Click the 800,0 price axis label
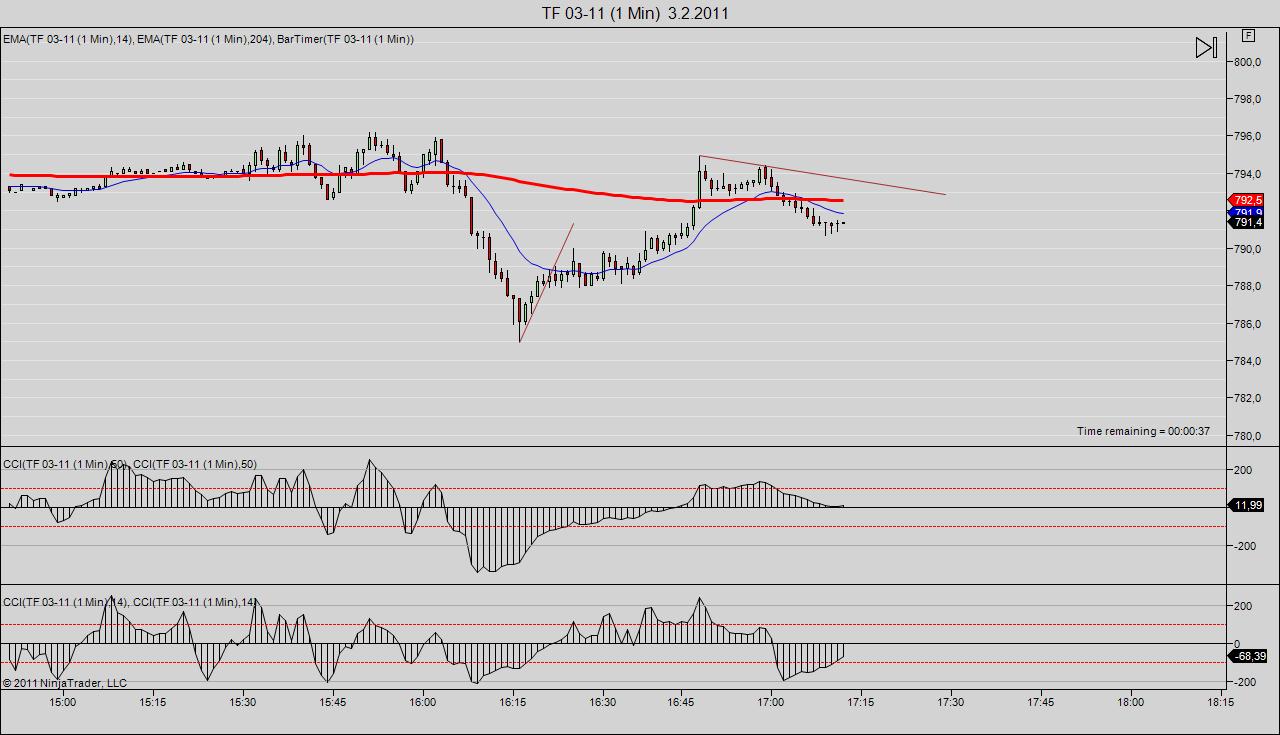 click(1247, 62)
